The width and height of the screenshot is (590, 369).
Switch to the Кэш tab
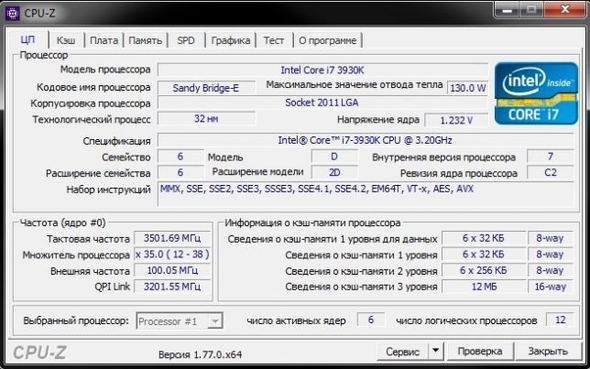tap(66, 40)
